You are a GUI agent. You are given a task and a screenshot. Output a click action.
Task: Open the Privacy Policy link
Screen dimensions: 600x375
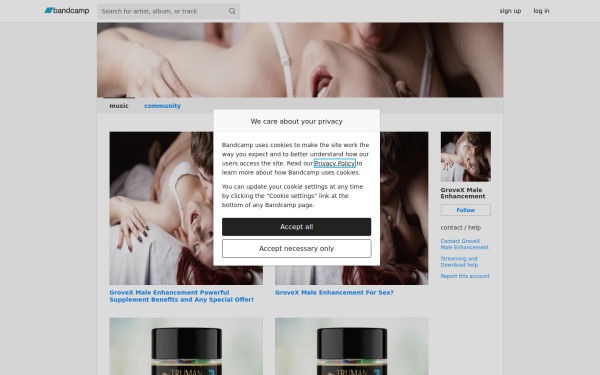coord(335,163)
